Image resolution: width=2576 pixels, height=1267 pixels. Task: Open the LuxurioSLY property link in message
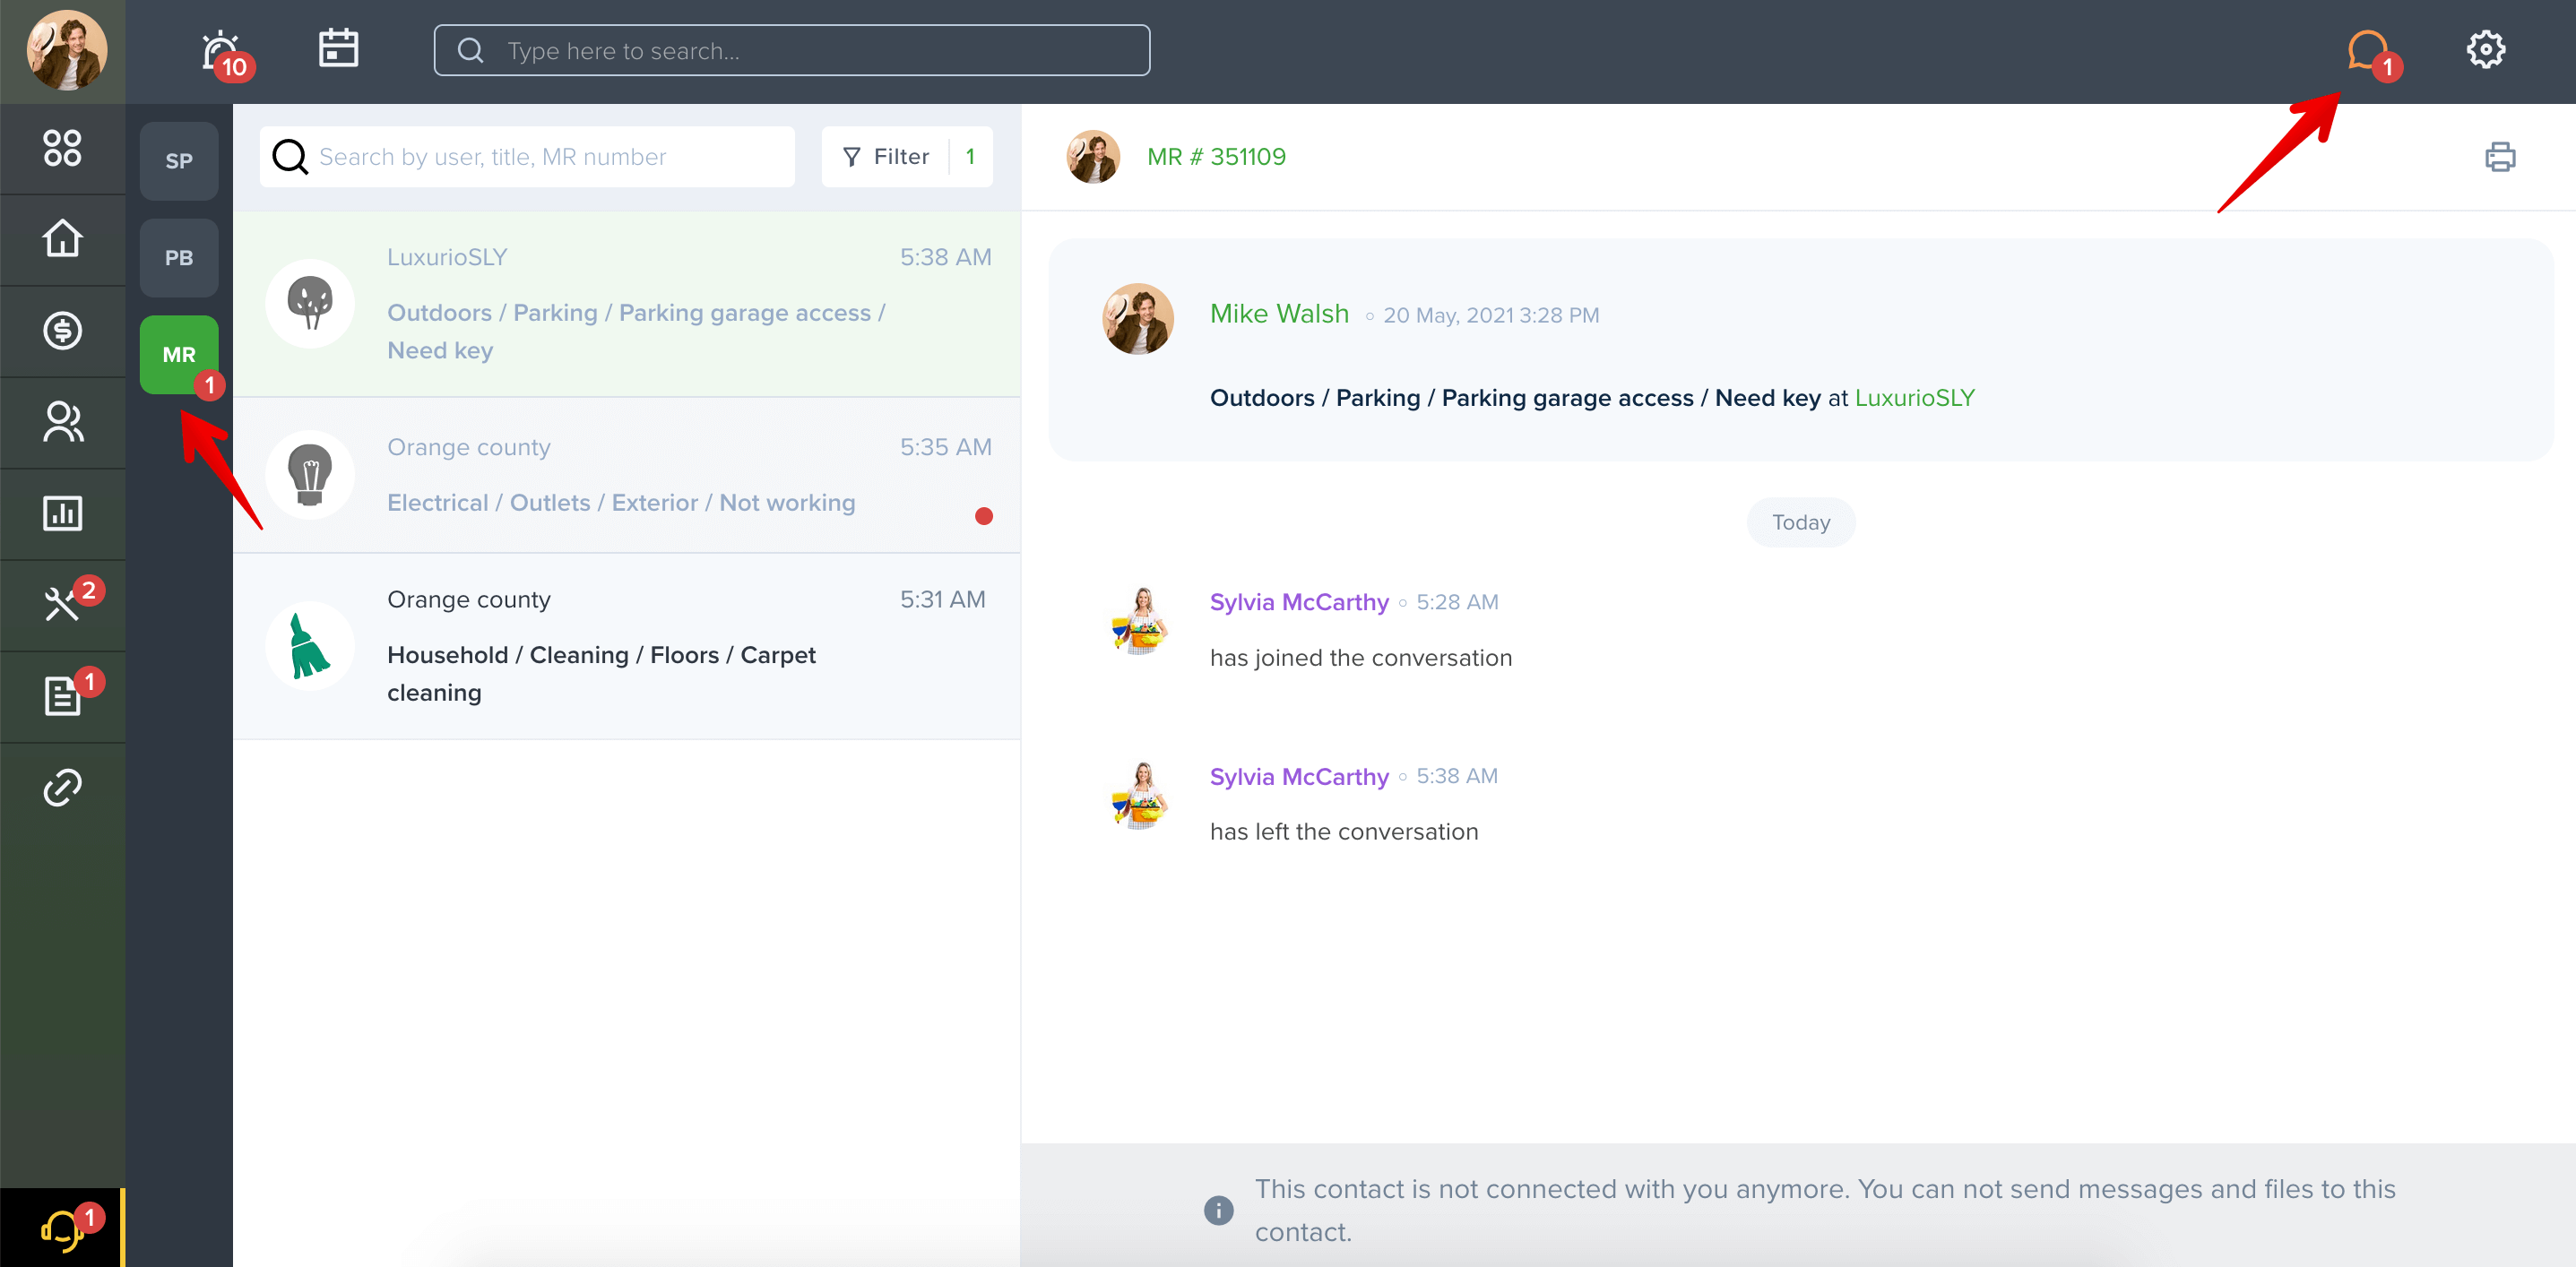1915,398
